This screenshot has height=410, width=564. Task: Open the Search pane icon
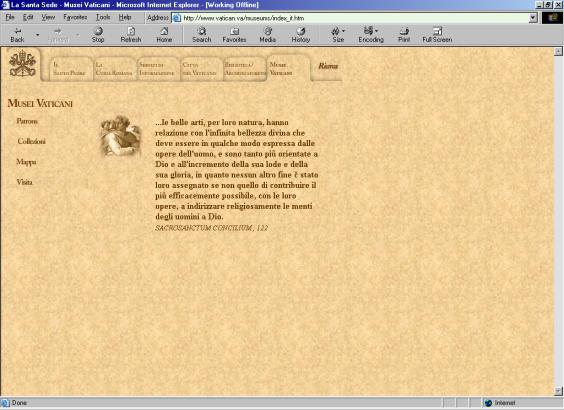click(201, 35)
